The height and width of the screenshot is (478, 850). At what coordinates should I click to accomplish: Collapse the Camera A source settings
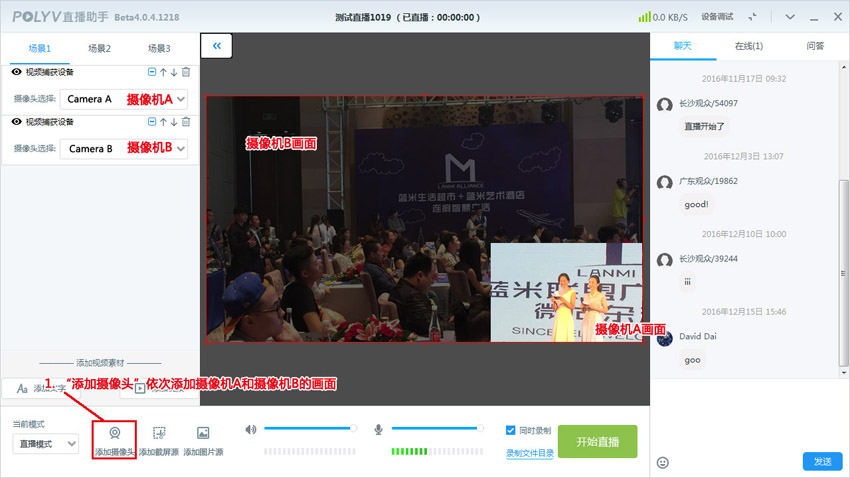152,72
